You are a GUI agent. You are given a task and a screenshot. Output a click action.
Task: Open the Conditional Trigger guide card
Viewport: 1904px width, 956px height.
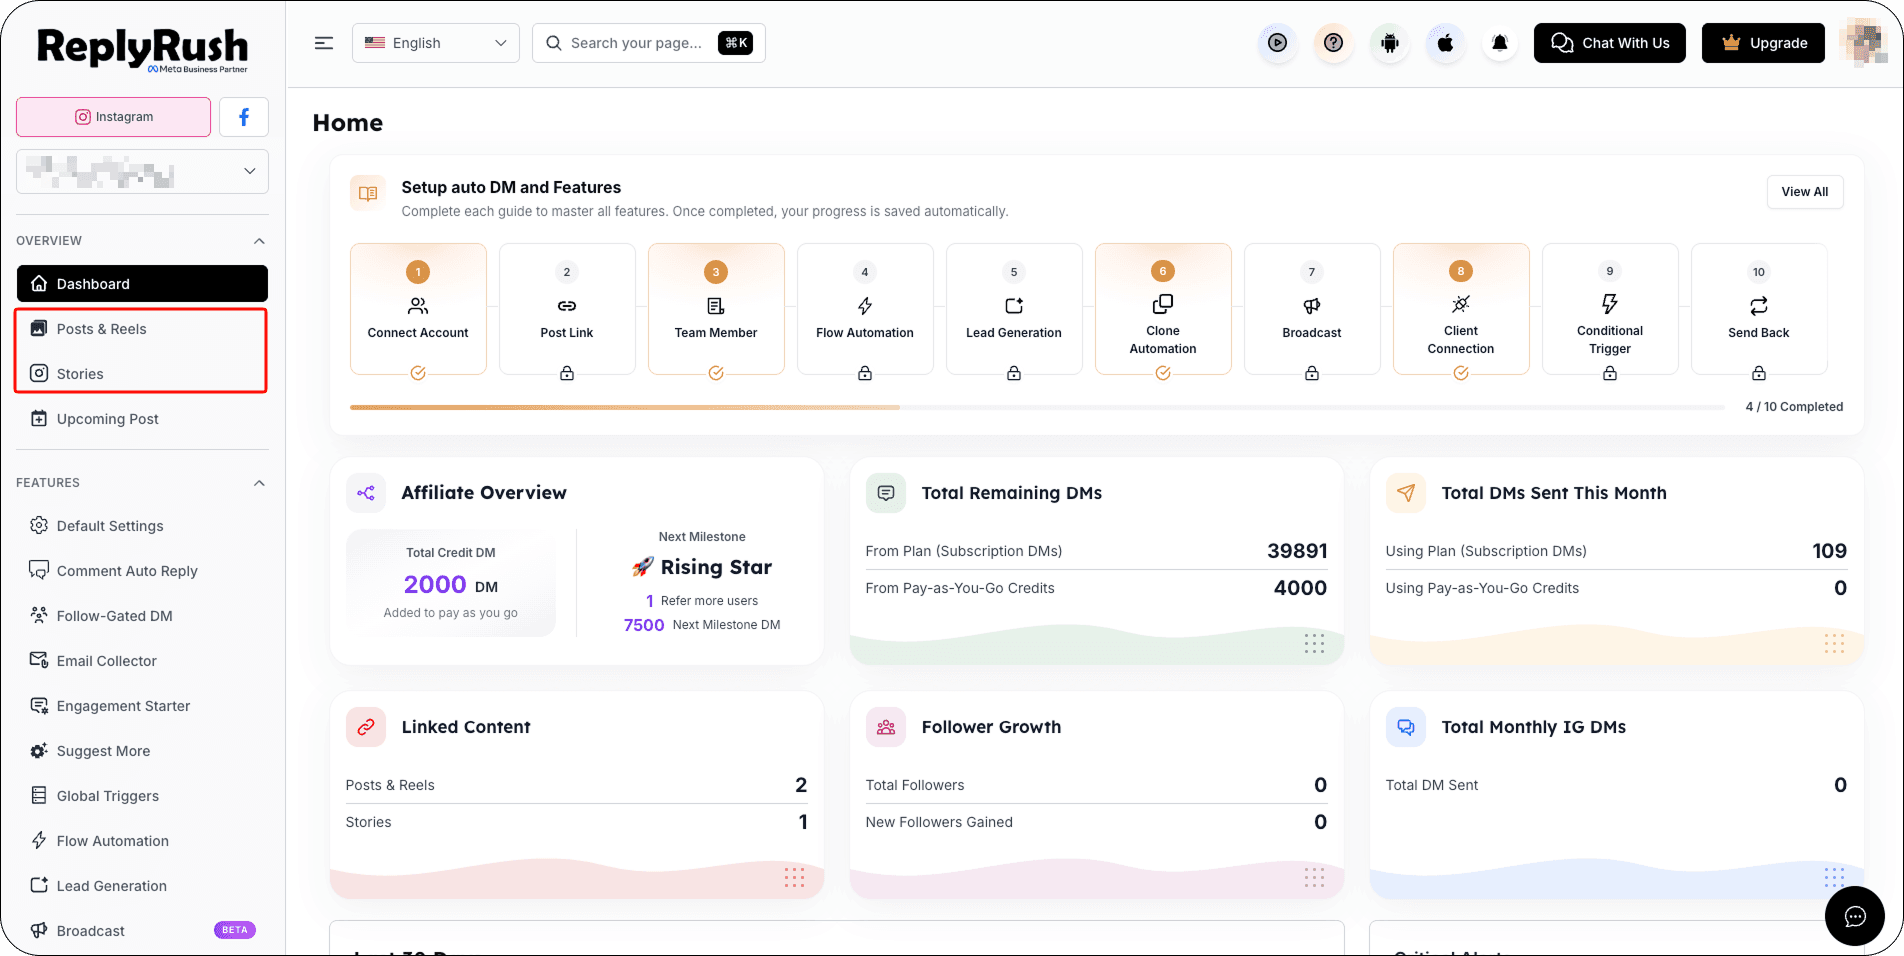click(x=1610, y=309)
